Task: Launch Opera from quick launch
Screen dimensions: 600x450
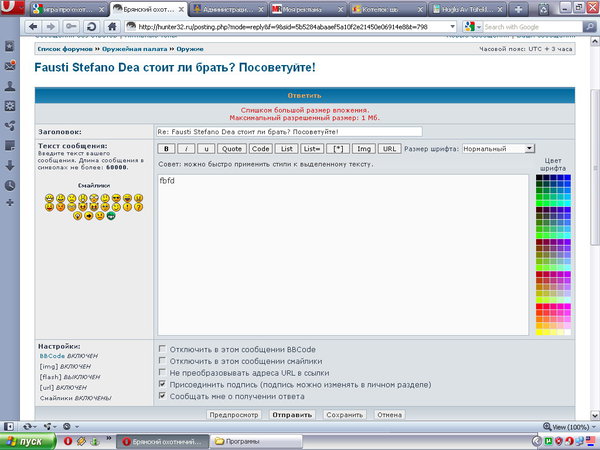Action: tap(68, 441)
